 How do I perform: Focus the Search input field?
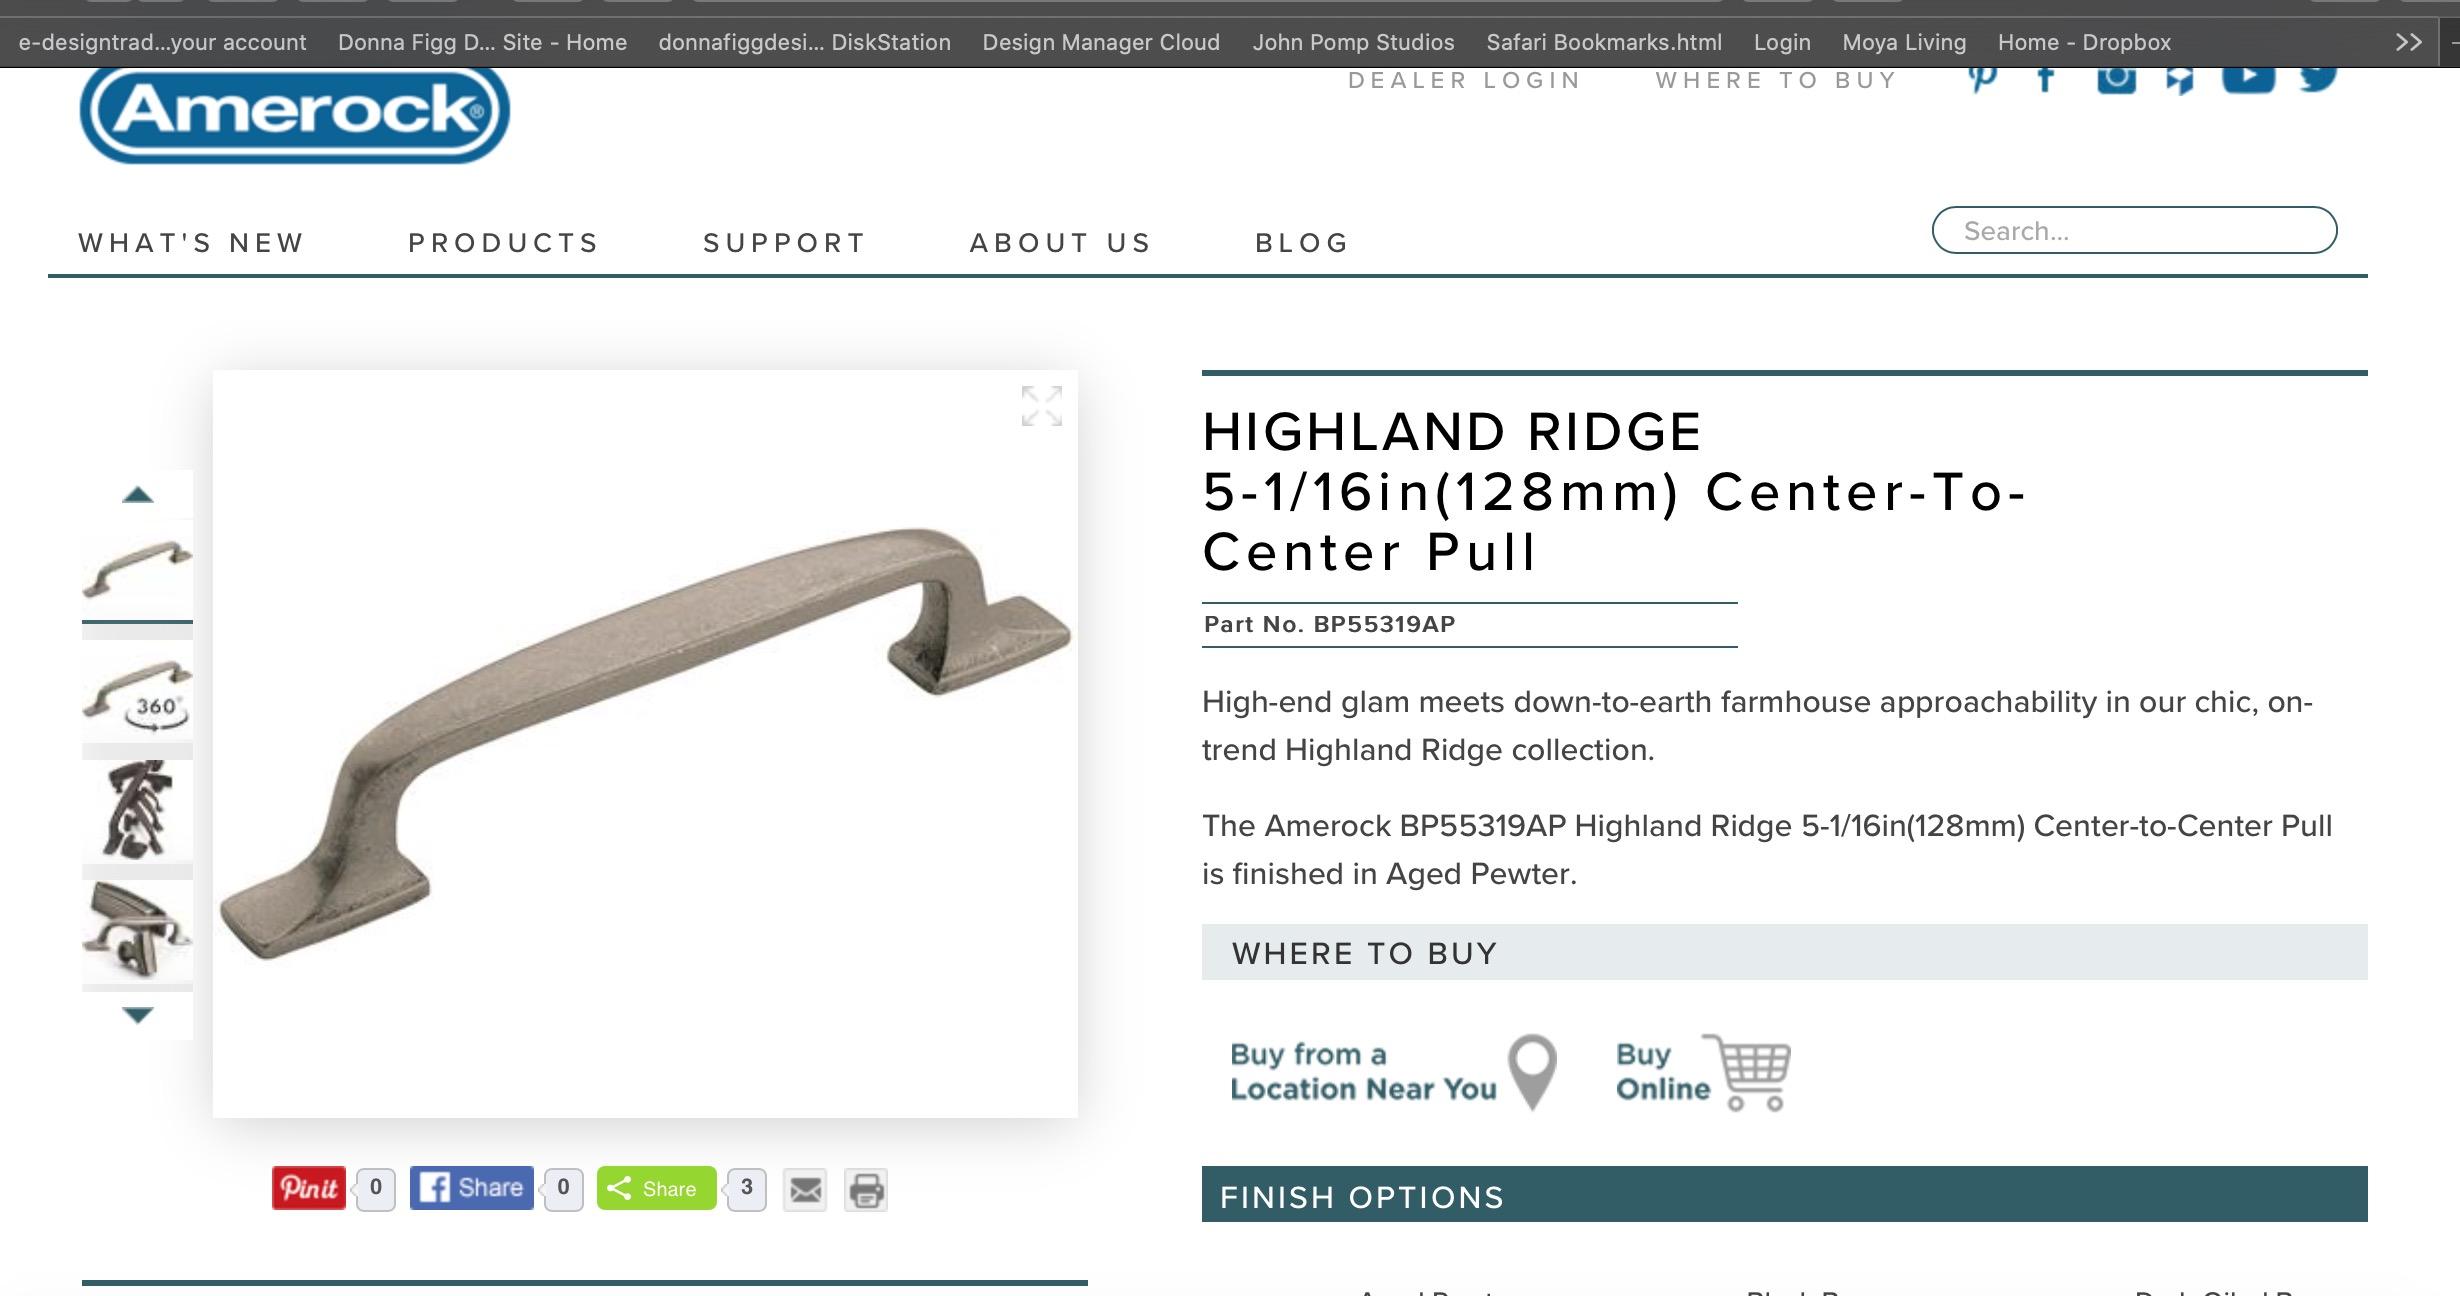pos(2134,231)
